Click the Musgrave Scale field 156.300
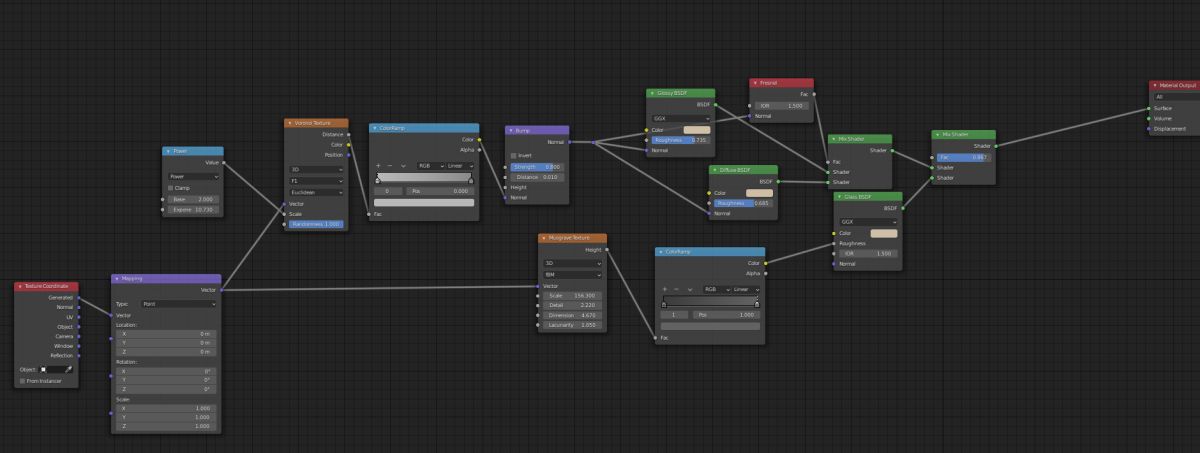1200x453 pixels. click(x=573, y=295)
